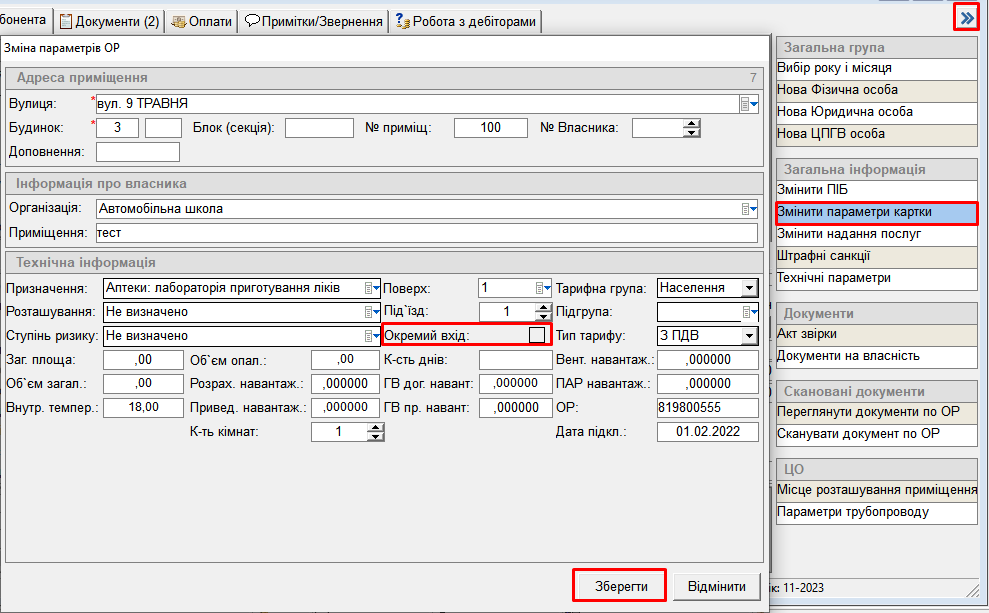Click the Приміщення text field
The width and height of the screenshot is (989, 613).
click(426, 233)
